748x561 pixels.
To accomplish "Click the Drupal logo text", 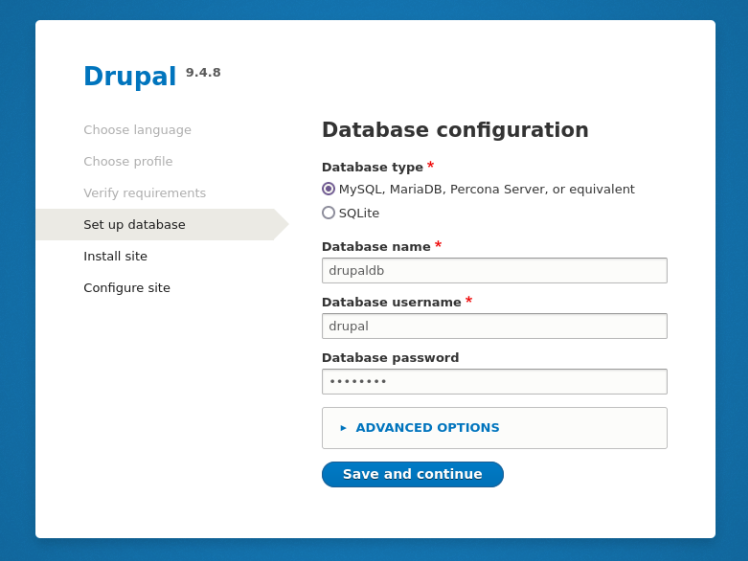I will point(130,76).
